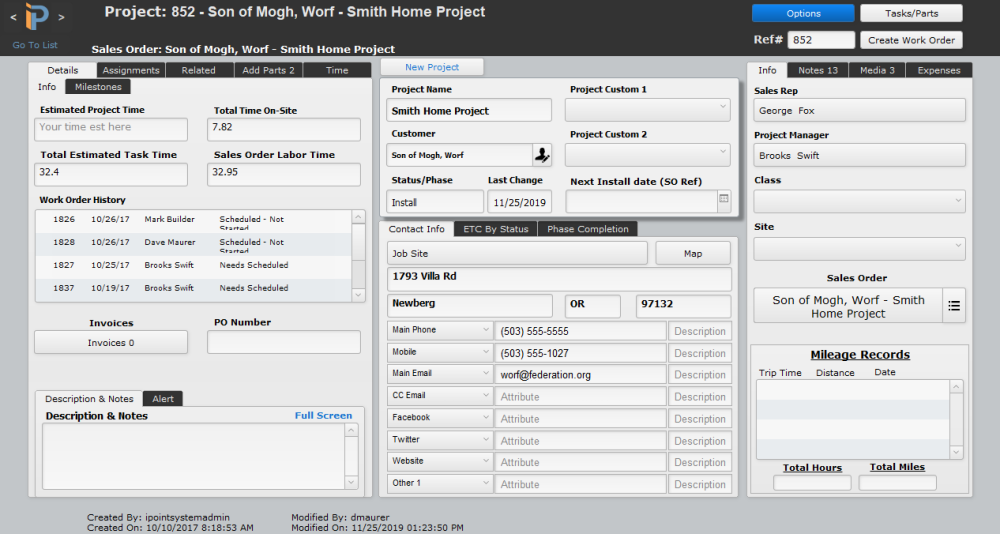Open Mobile type dropdown
Screen dimensions: 1000x534
click(x=439, y=352)
